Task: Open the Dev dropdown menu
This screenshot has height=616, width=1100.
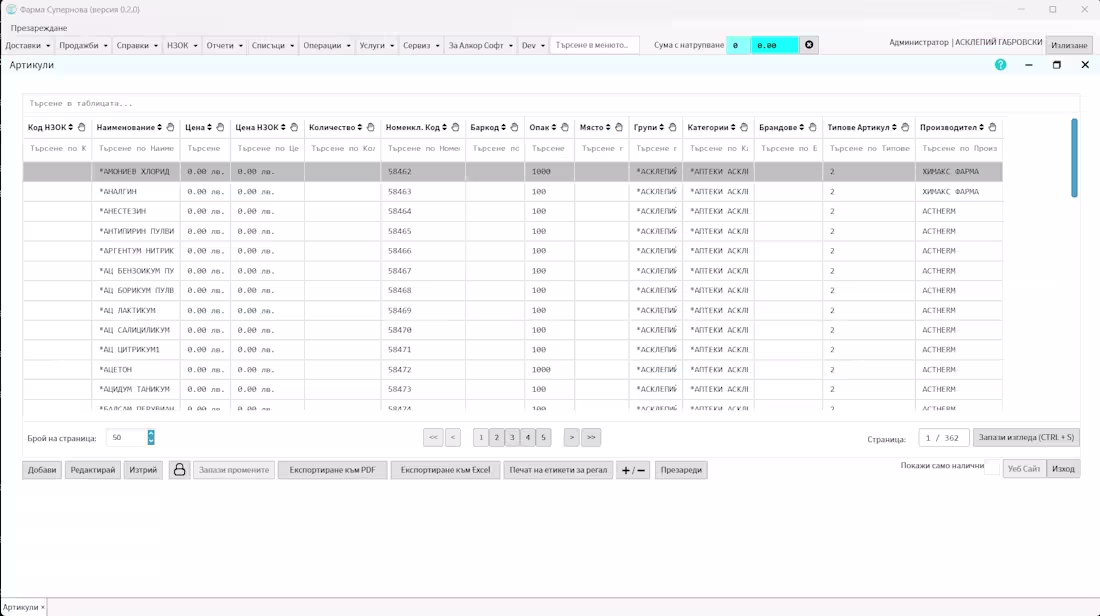Action: tap(531, 44)
